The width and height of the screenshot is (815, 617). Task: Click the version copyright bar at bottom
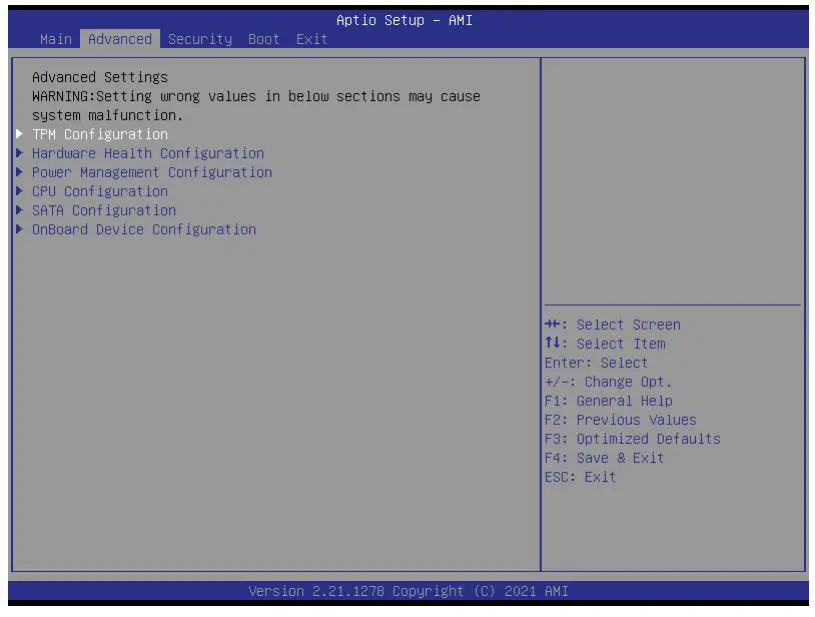407,590
